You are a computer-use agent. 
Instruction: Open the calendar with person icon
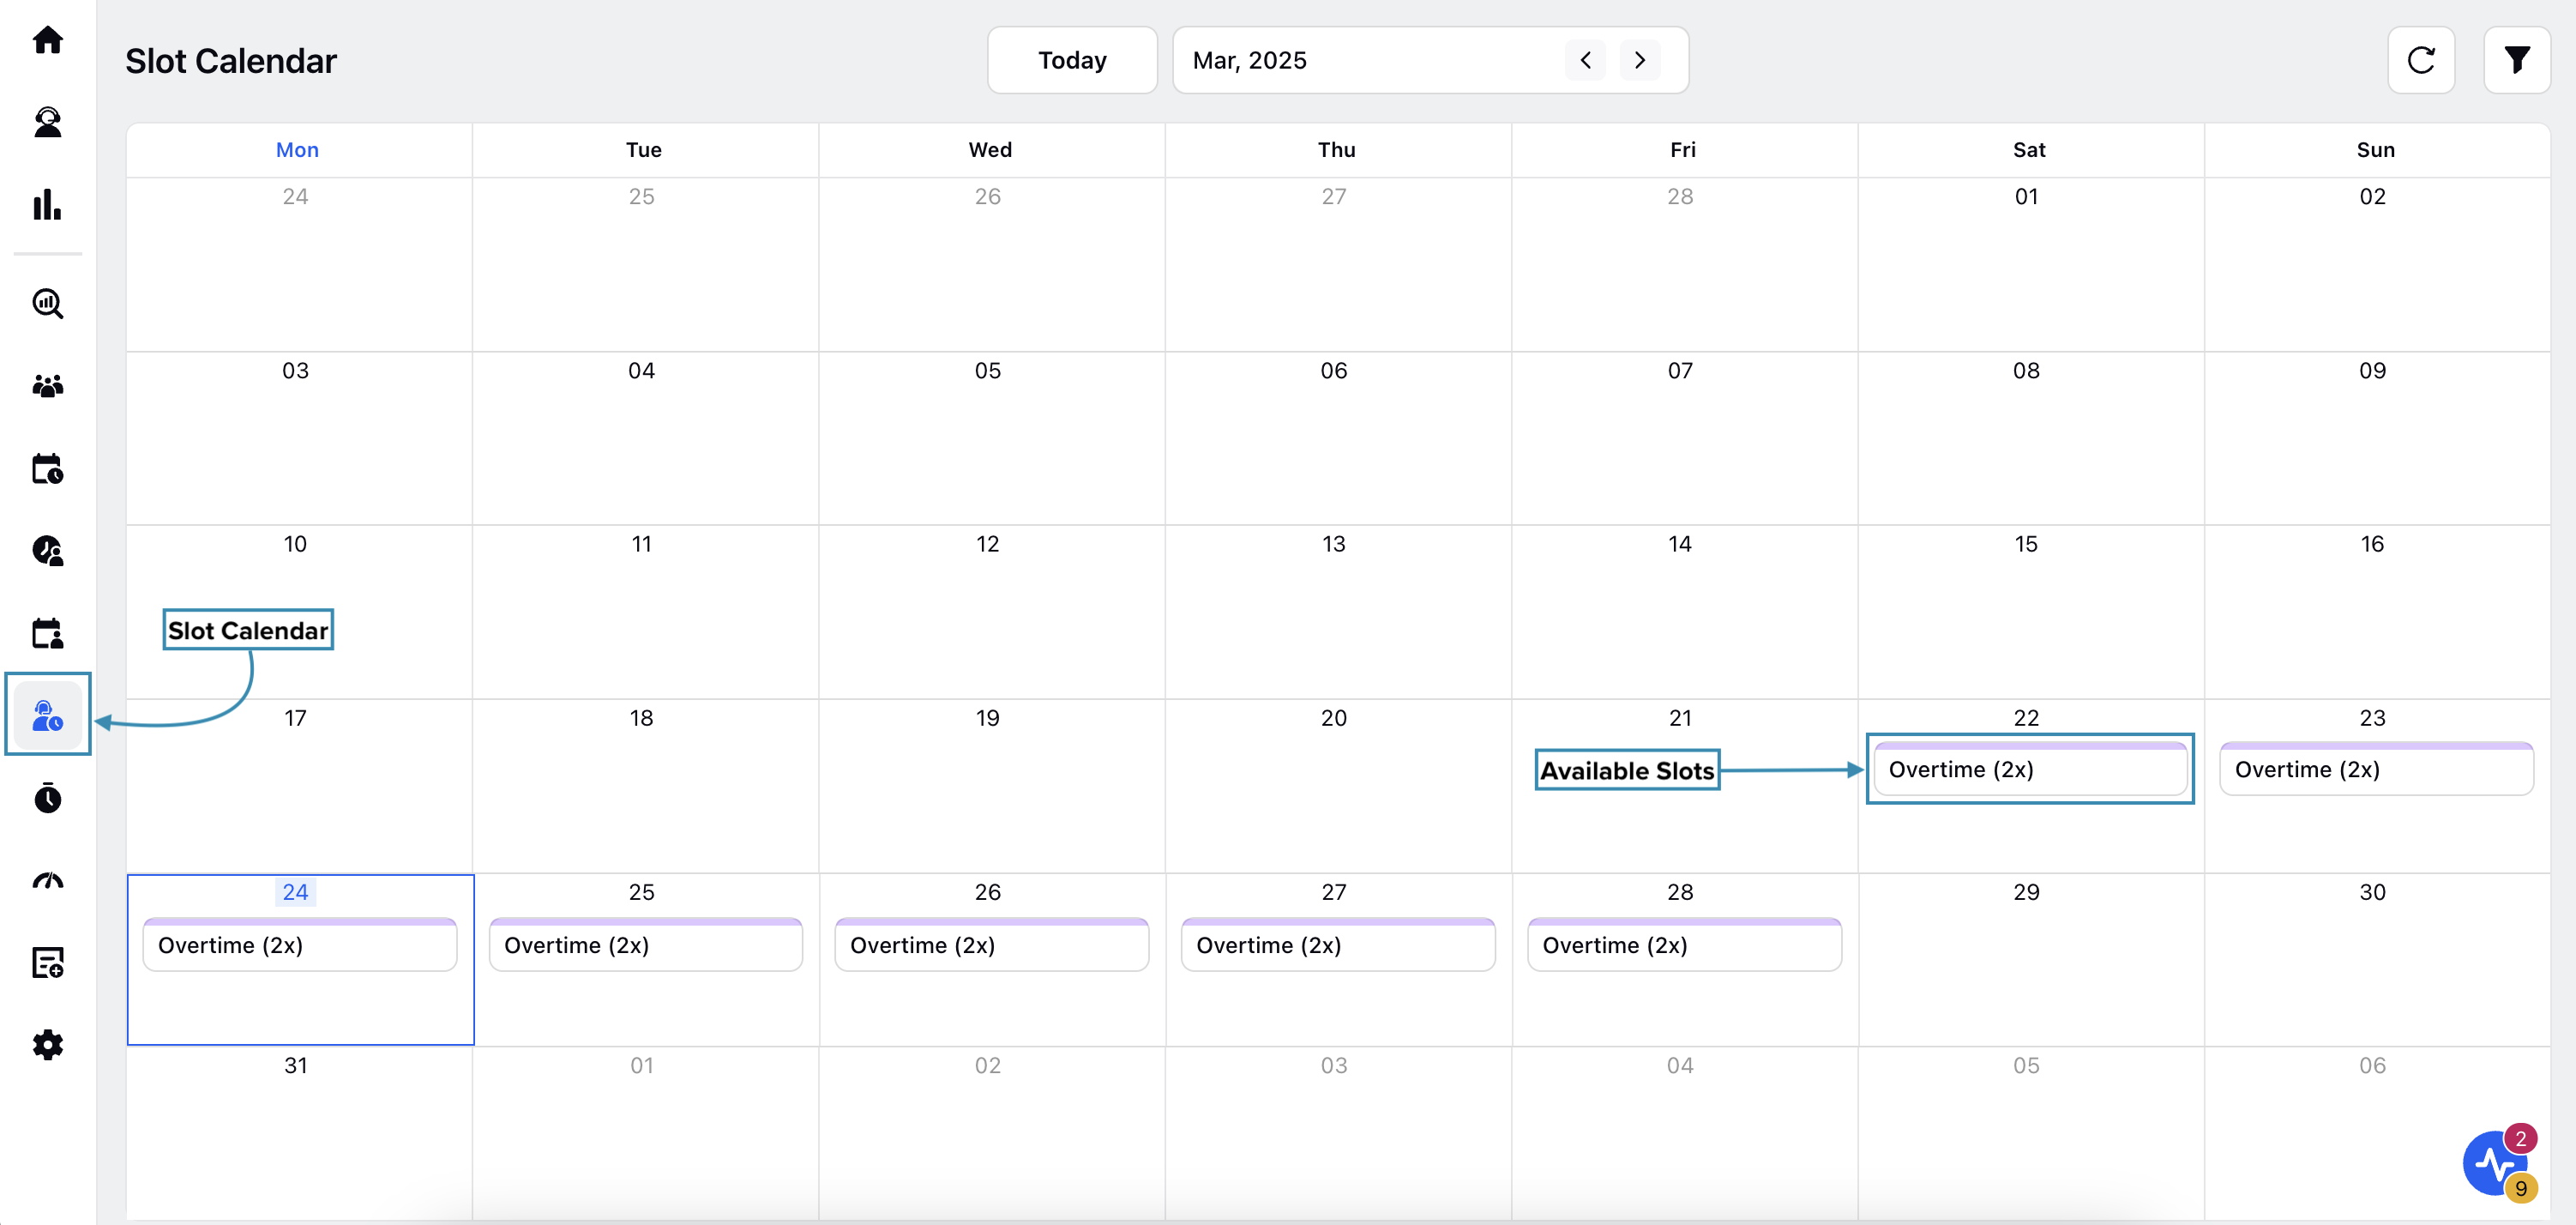pos(47,633)
